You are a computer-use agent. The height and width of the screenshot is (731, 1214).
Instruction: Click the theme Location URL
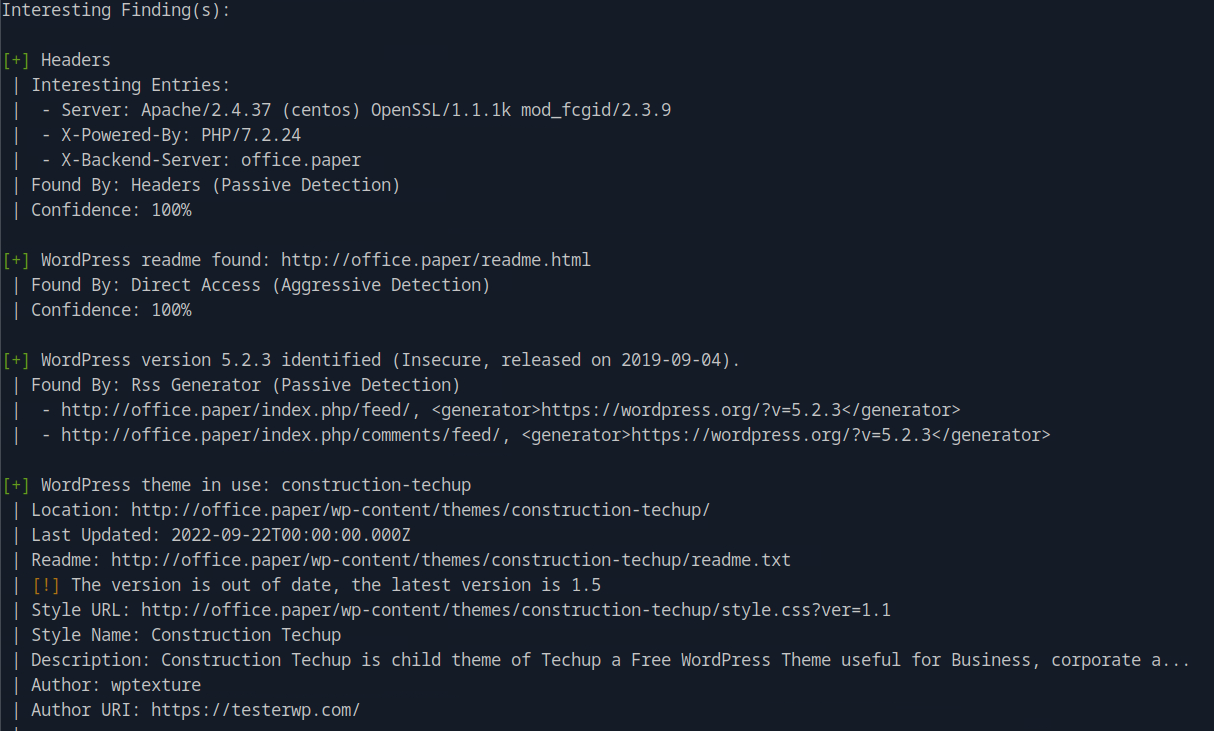pyautogui.click(x=420, y=510)
